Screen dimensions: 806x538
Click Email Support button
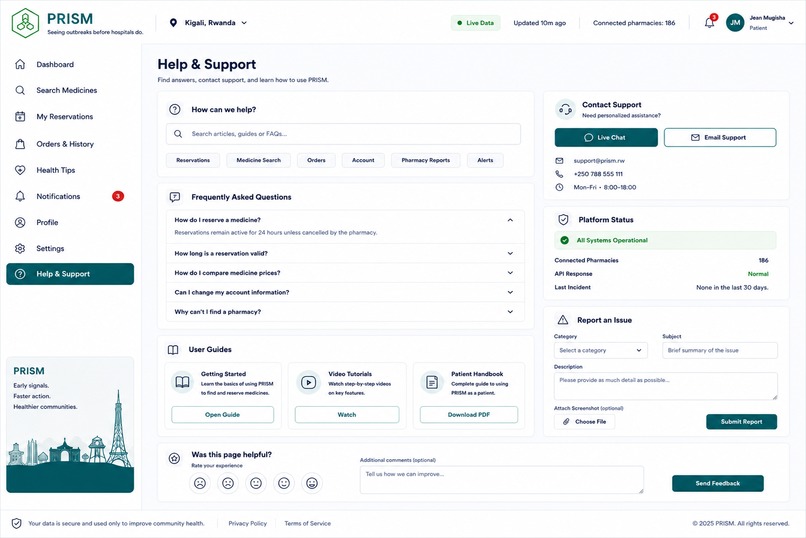point(720,138)
